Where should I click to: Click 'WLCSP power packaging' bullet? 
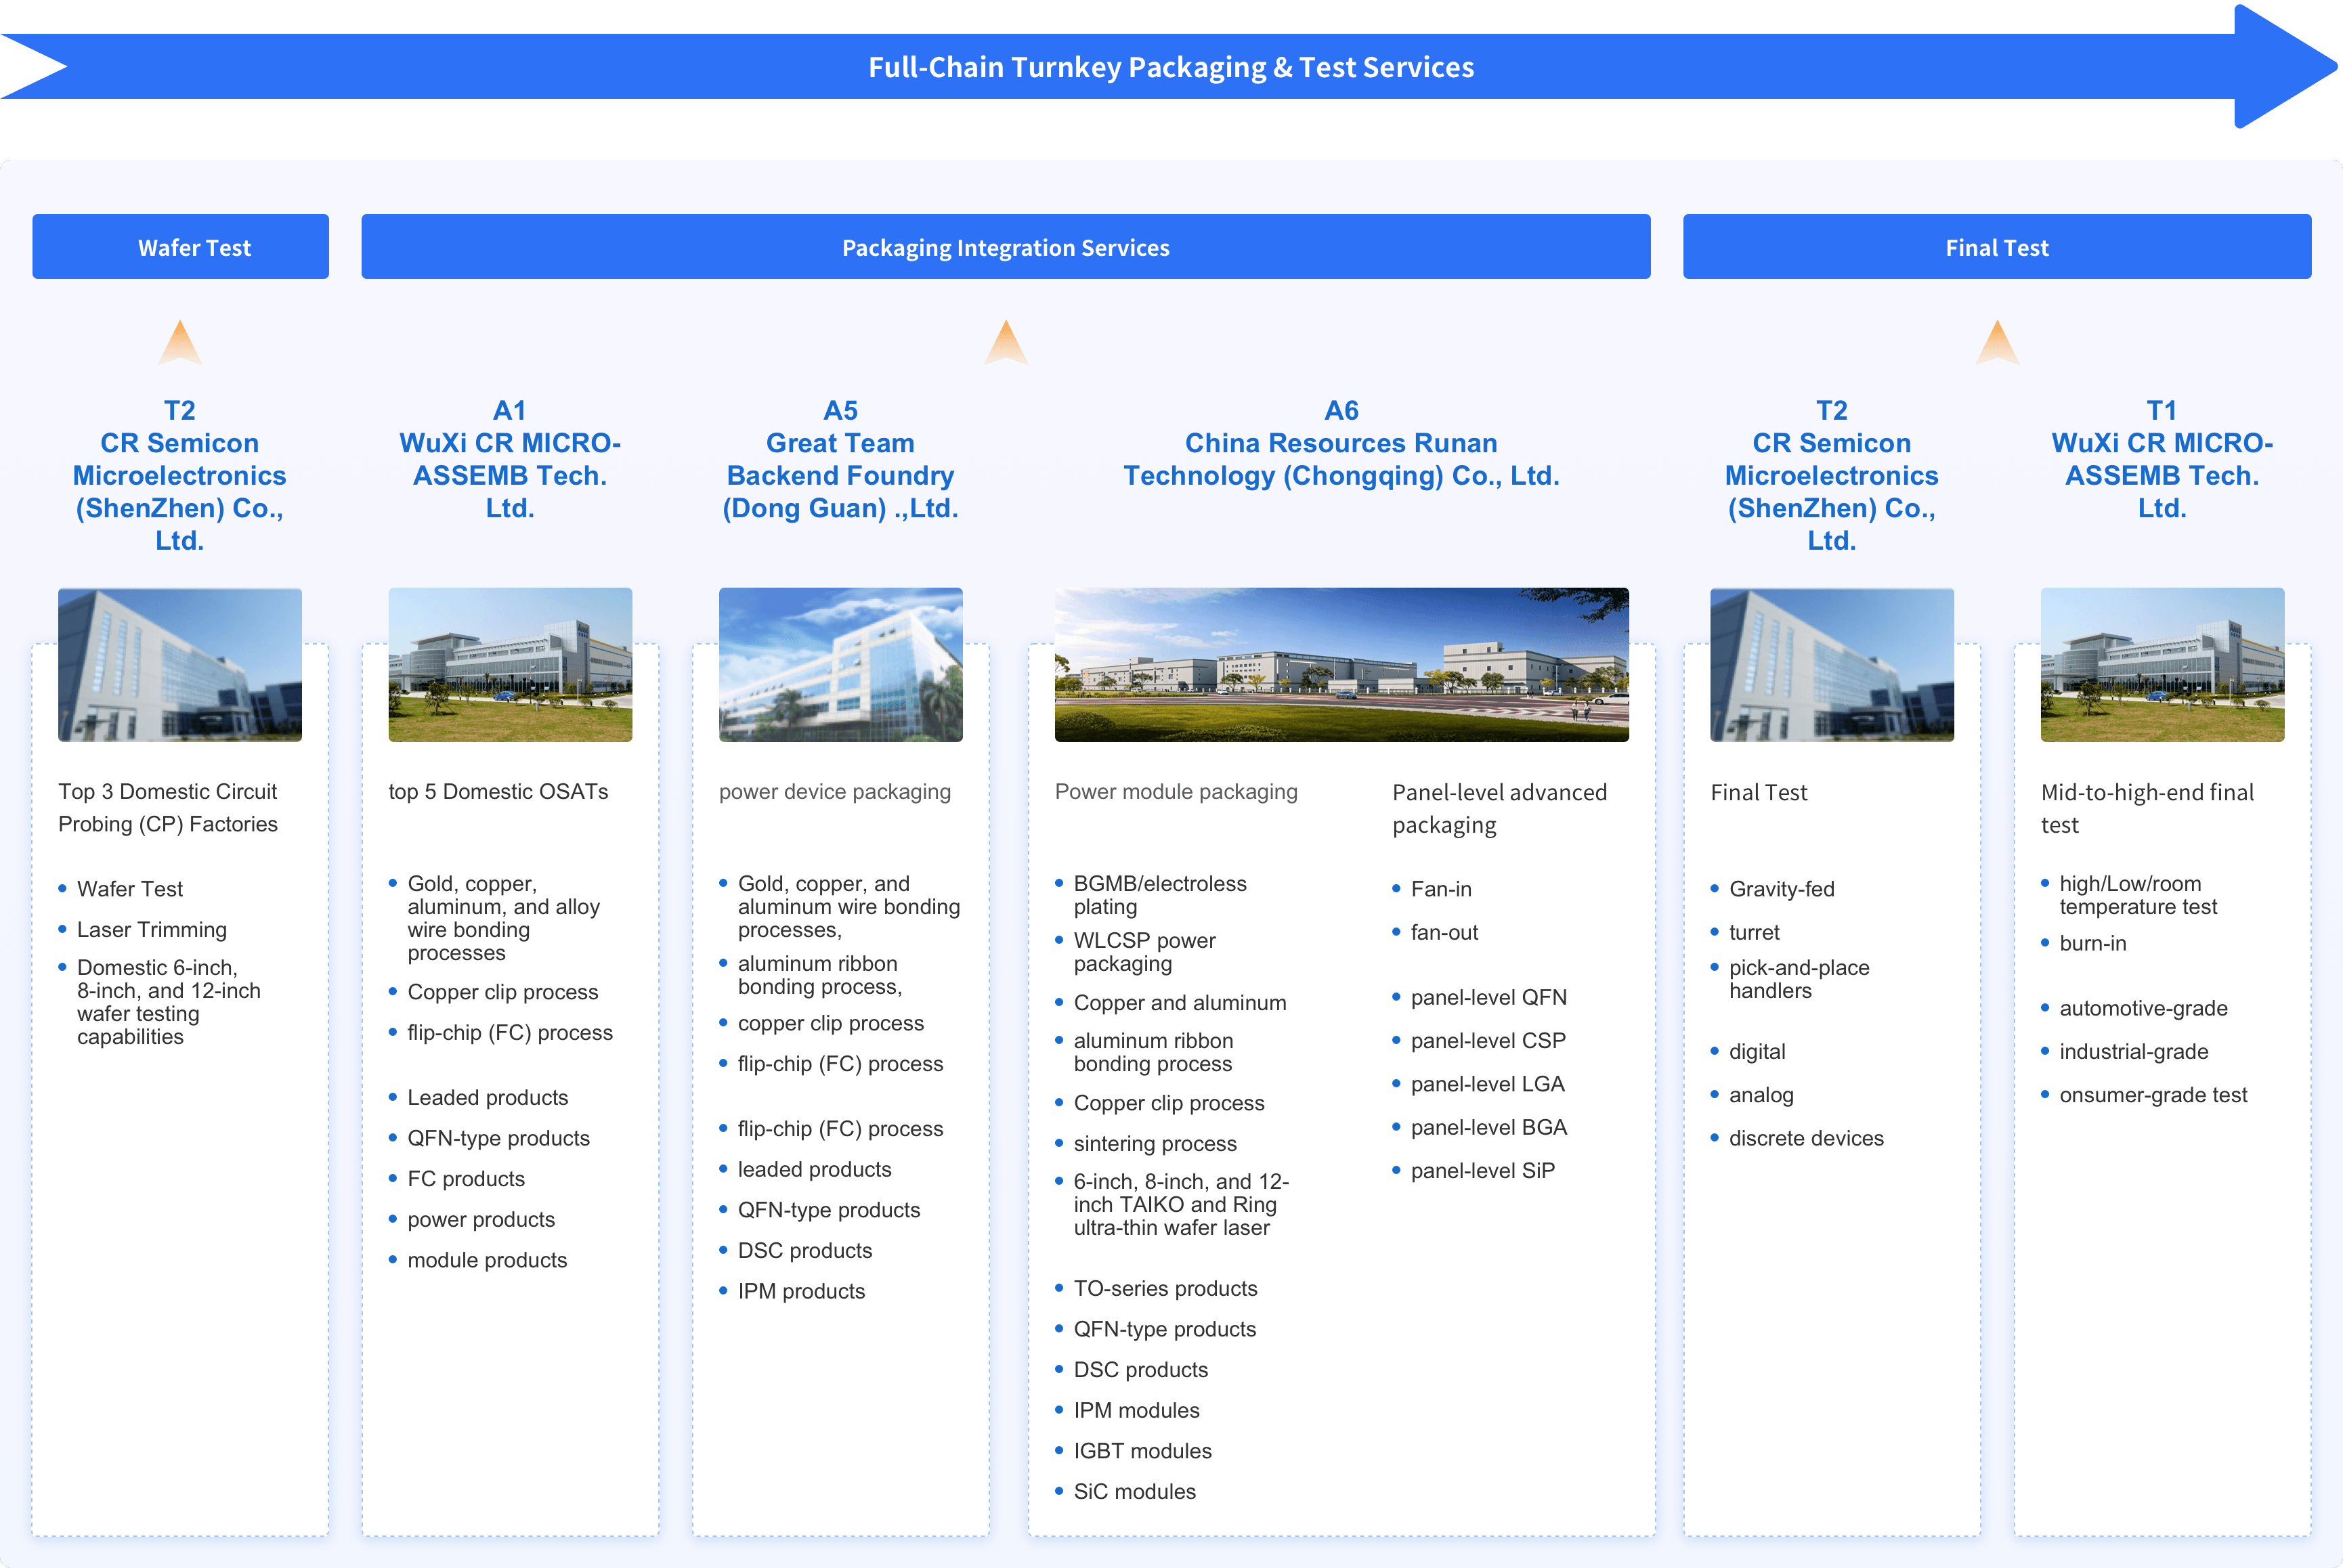tap(1144, 952)
